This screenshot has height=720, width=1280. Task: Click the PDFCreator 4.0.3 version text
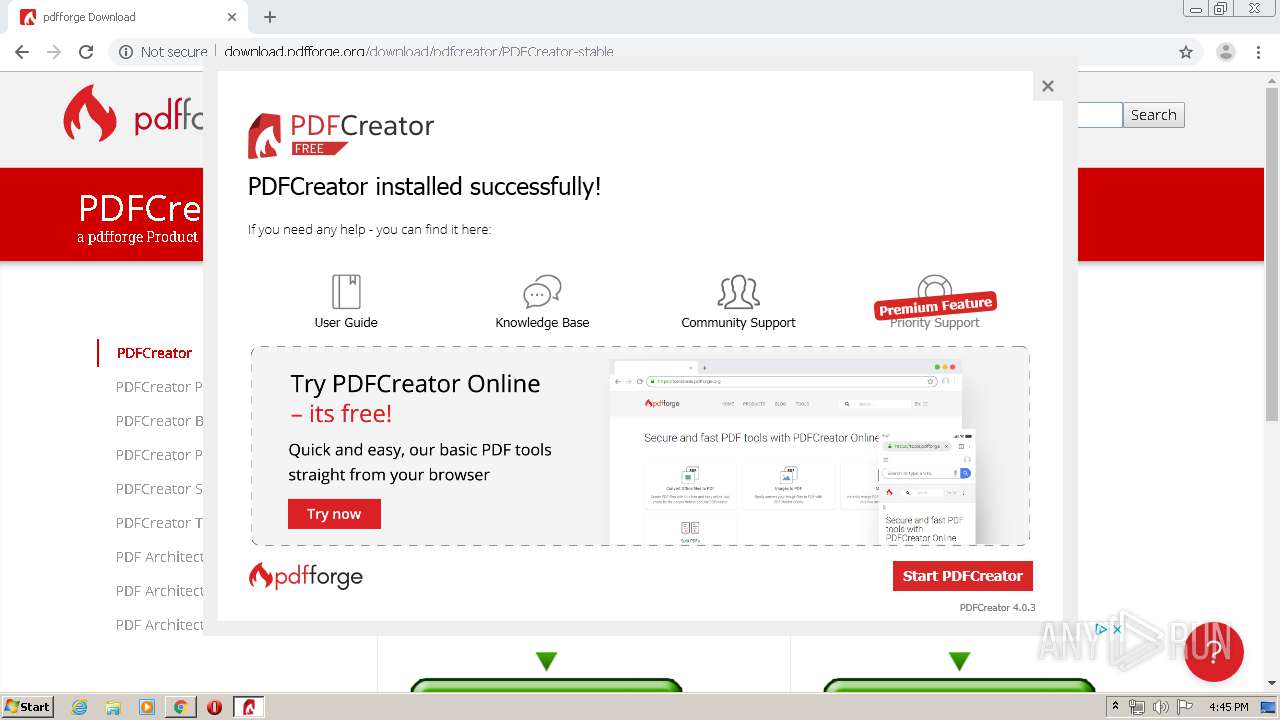997,607
